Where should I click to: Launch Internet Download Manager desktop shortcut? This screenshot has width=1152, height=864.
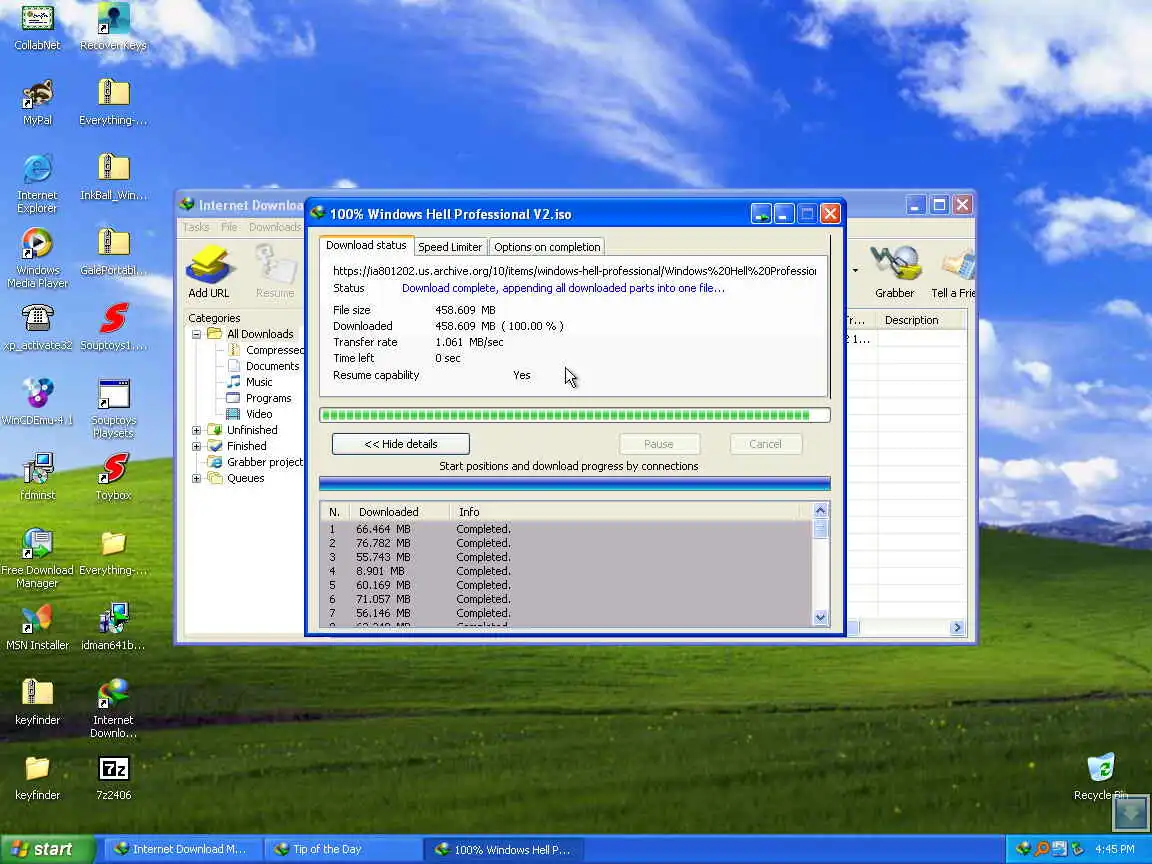click(x=113, y=708)
